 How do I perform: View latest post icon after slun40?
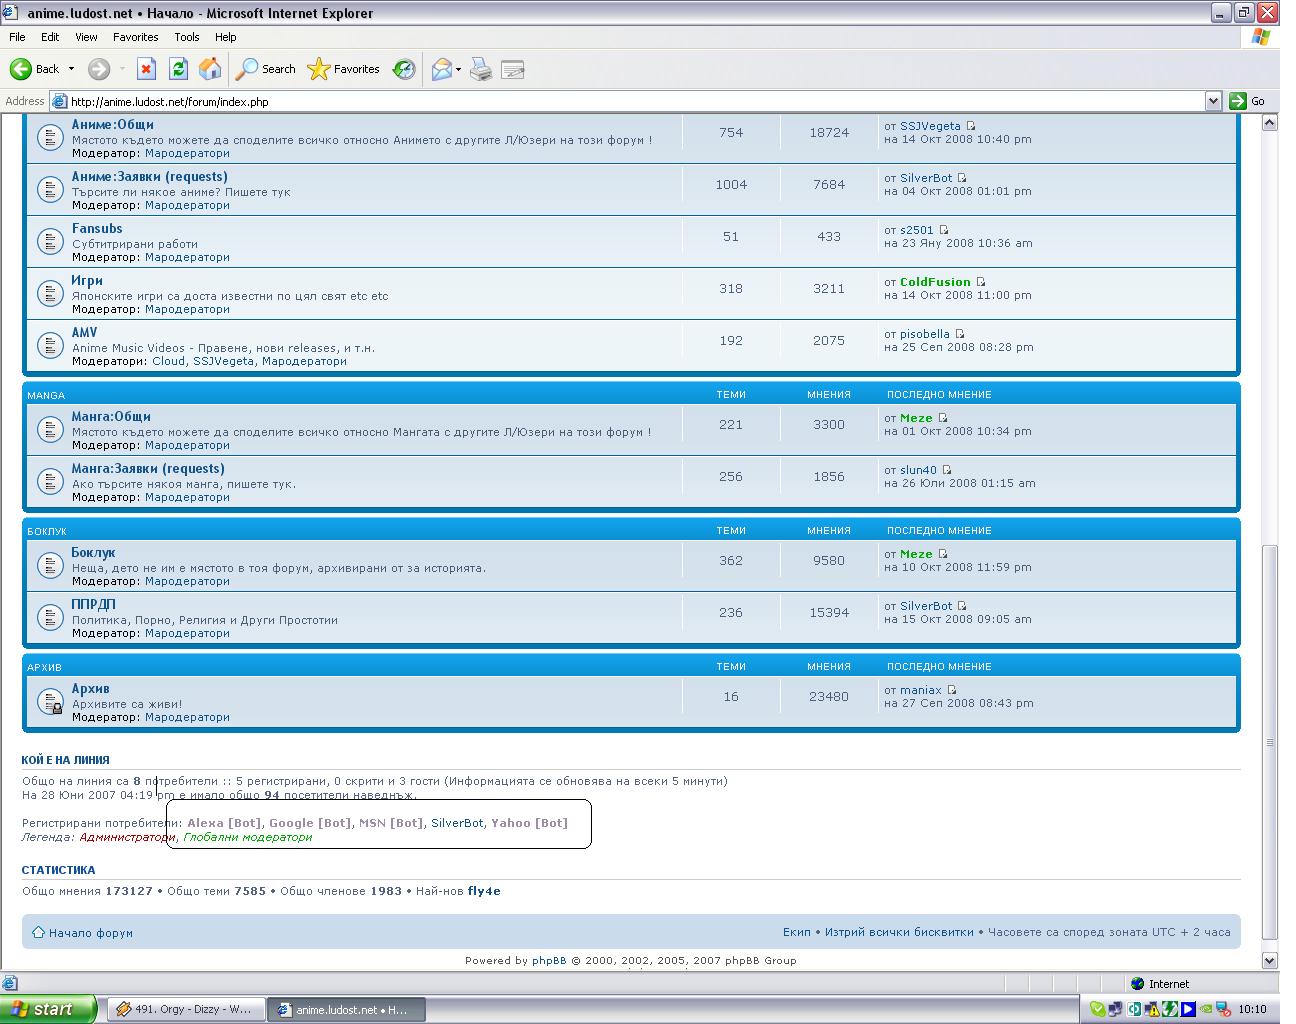[946, 470]
